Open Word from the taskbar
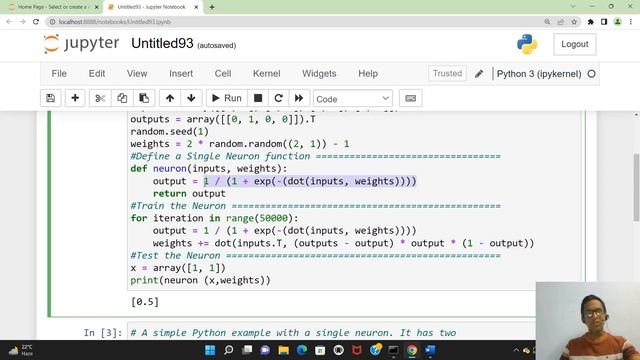Viewport: 640px width, 360px height. point(430,350)
